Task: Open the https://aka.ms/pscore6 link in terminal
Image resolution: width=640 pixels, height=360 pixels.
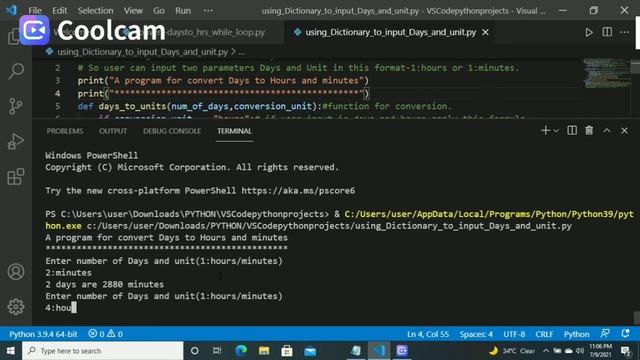Action: point(298,191)
